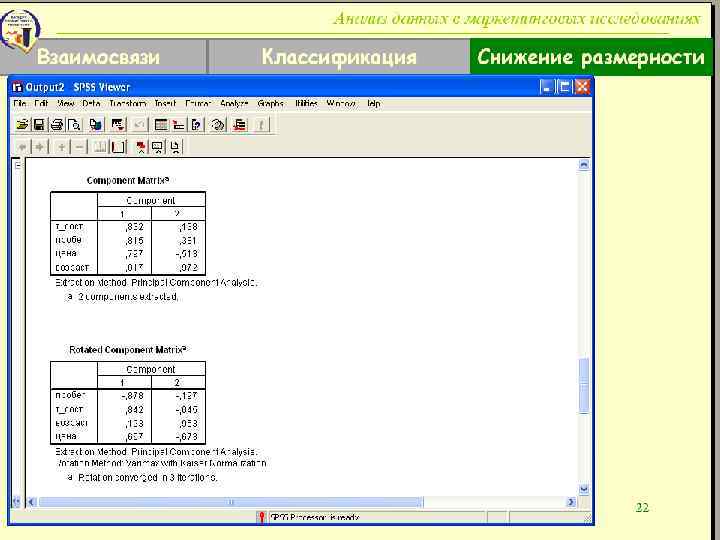
Task: Click the Rotated Component Matrix title
Action: pos(128,350)
